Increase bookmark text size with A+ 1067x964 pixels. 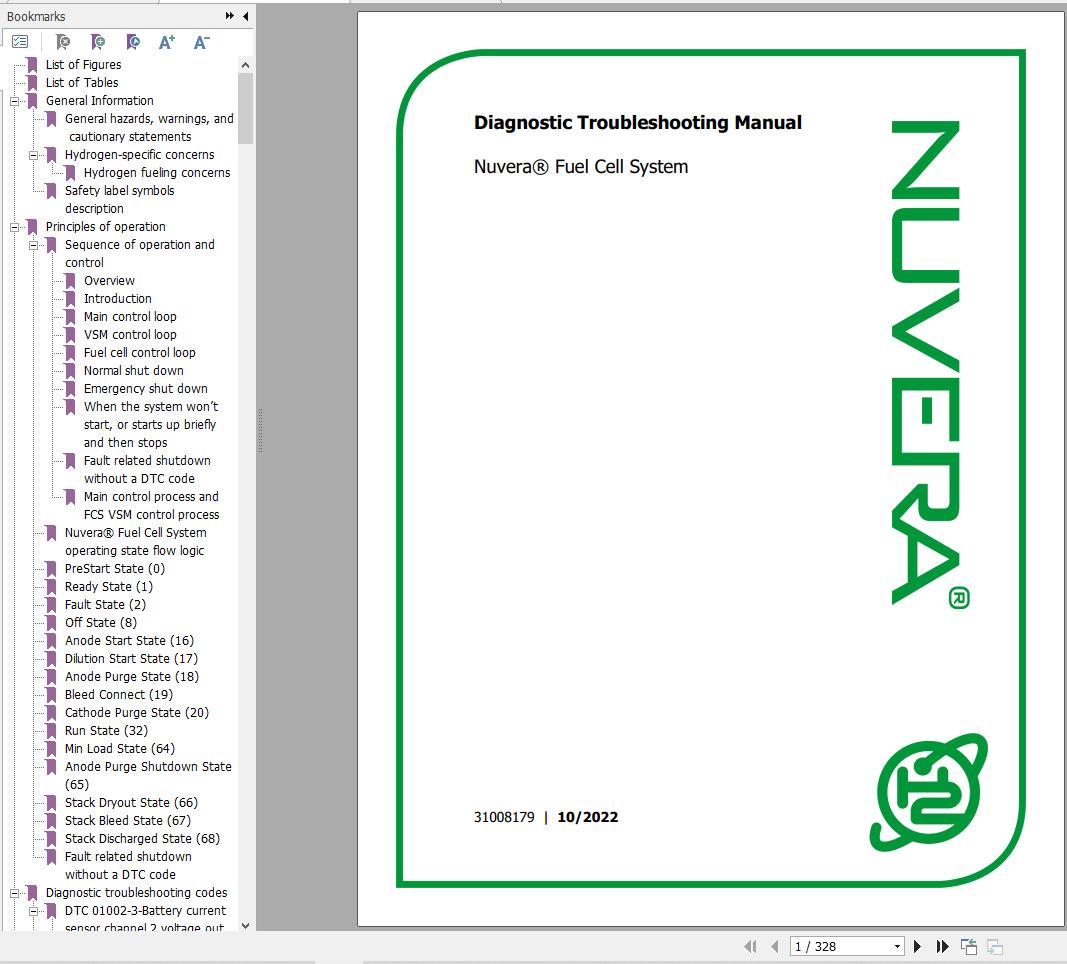(x=167, y=42)
